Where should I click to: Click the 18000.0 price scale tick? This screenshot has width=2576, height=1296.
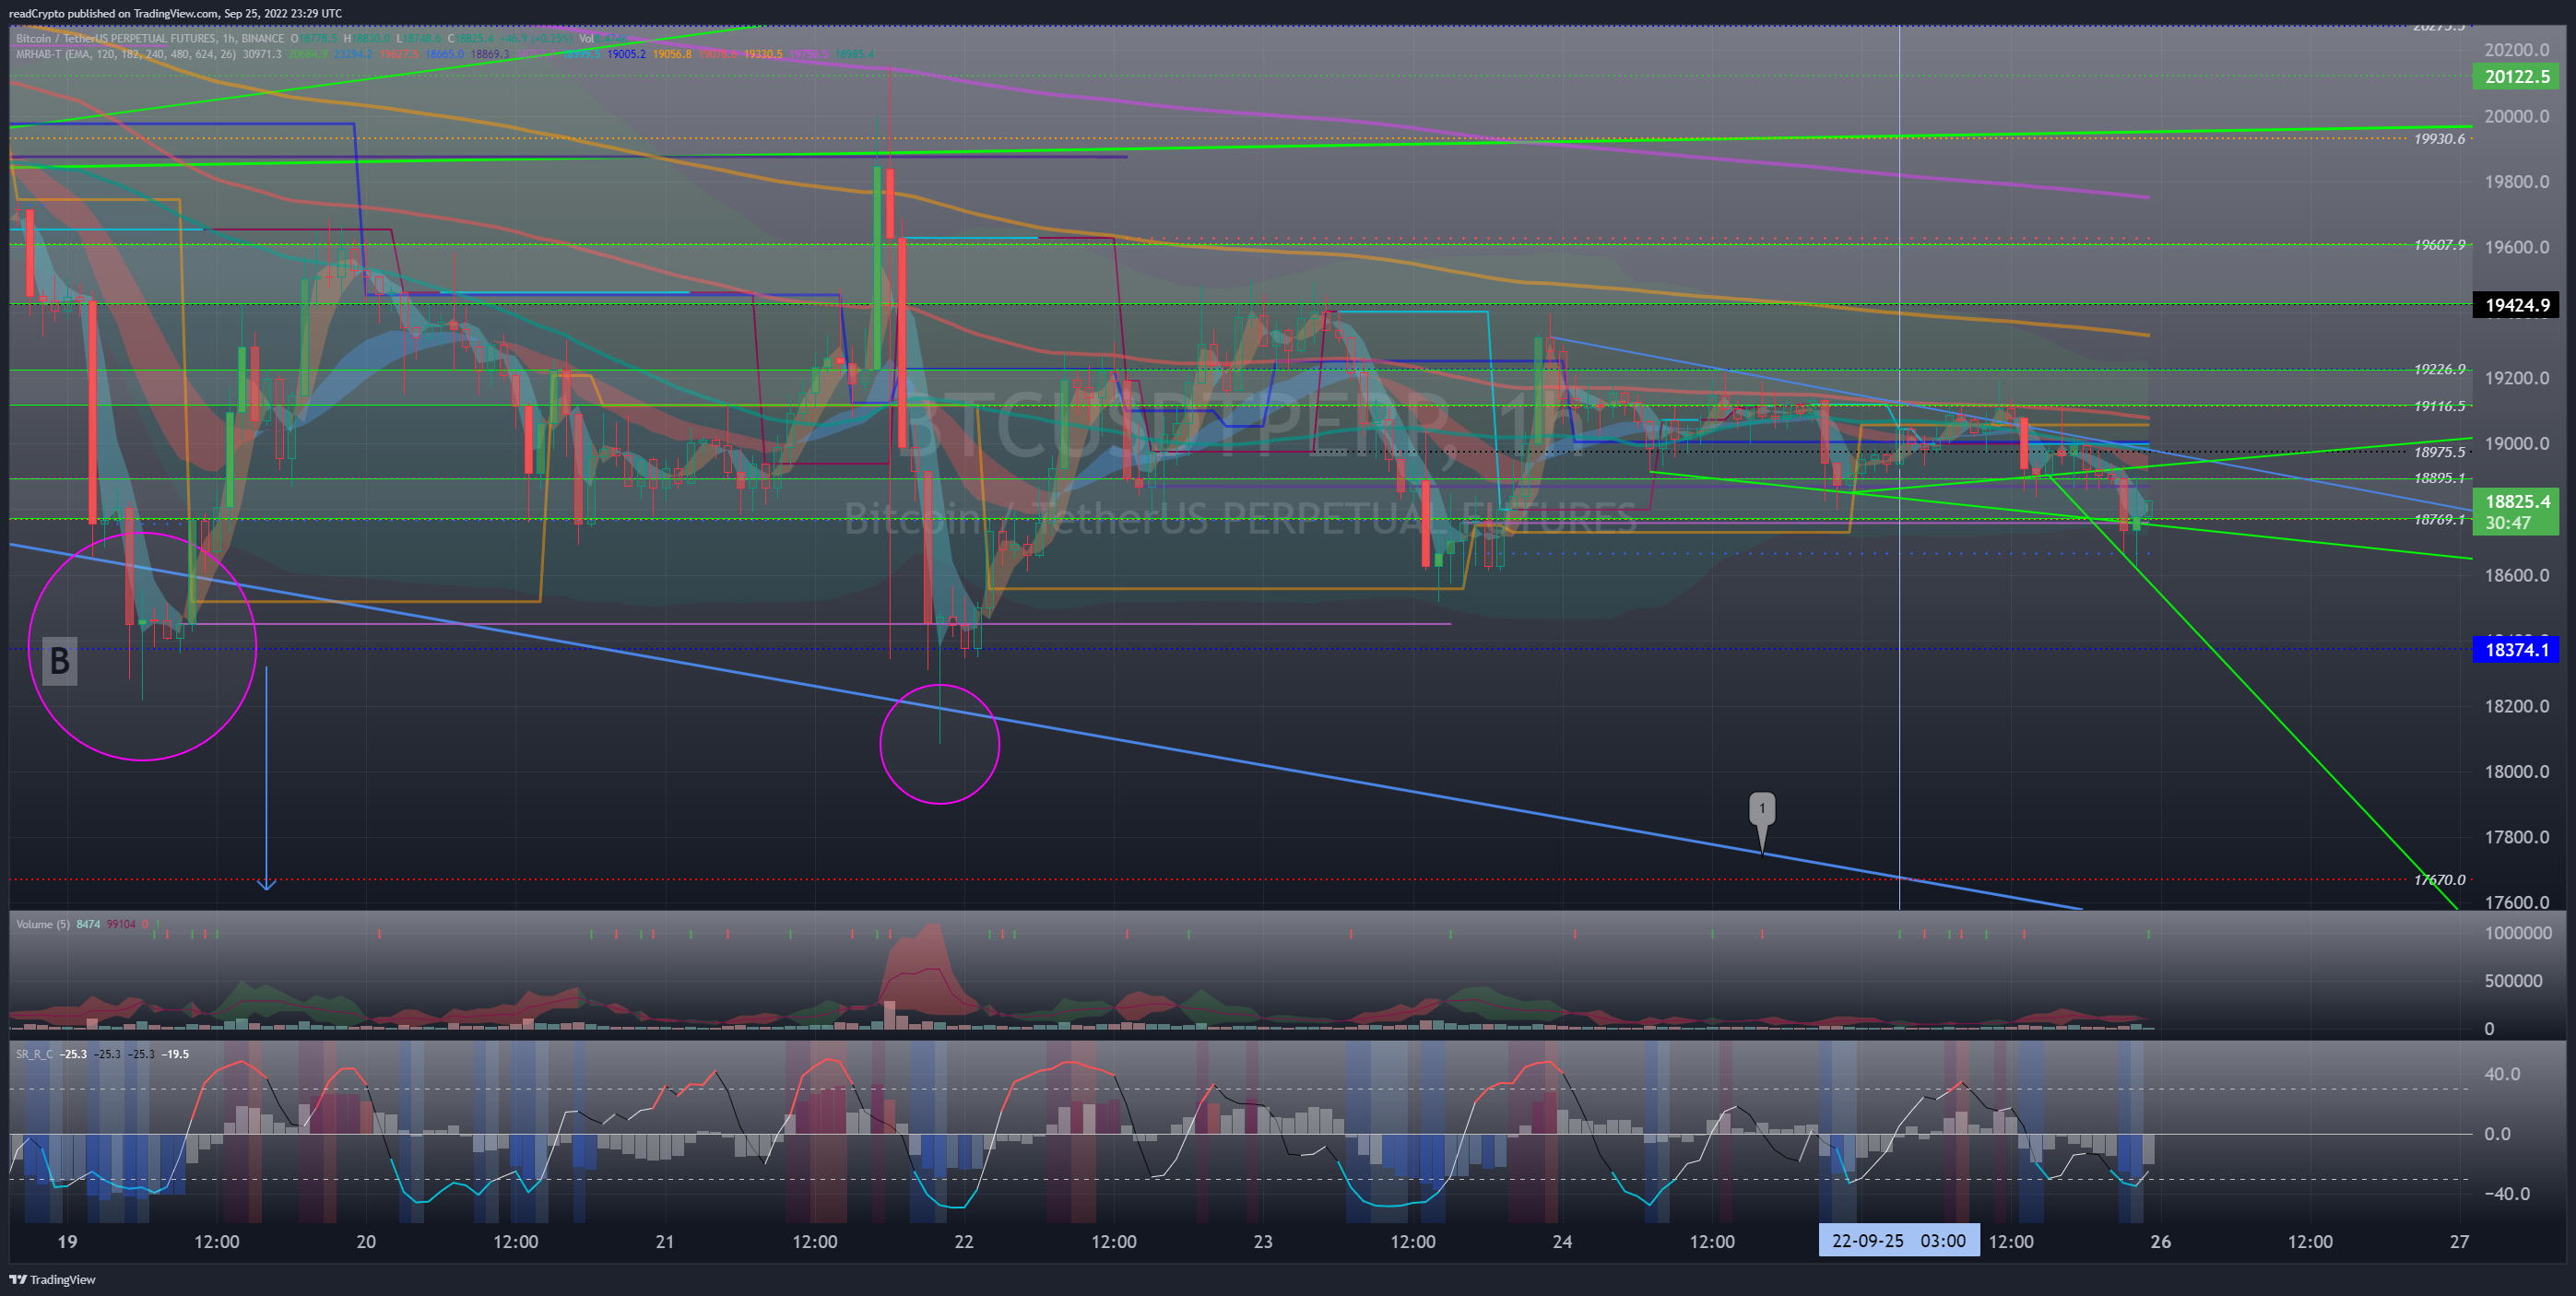(2516, 772)
